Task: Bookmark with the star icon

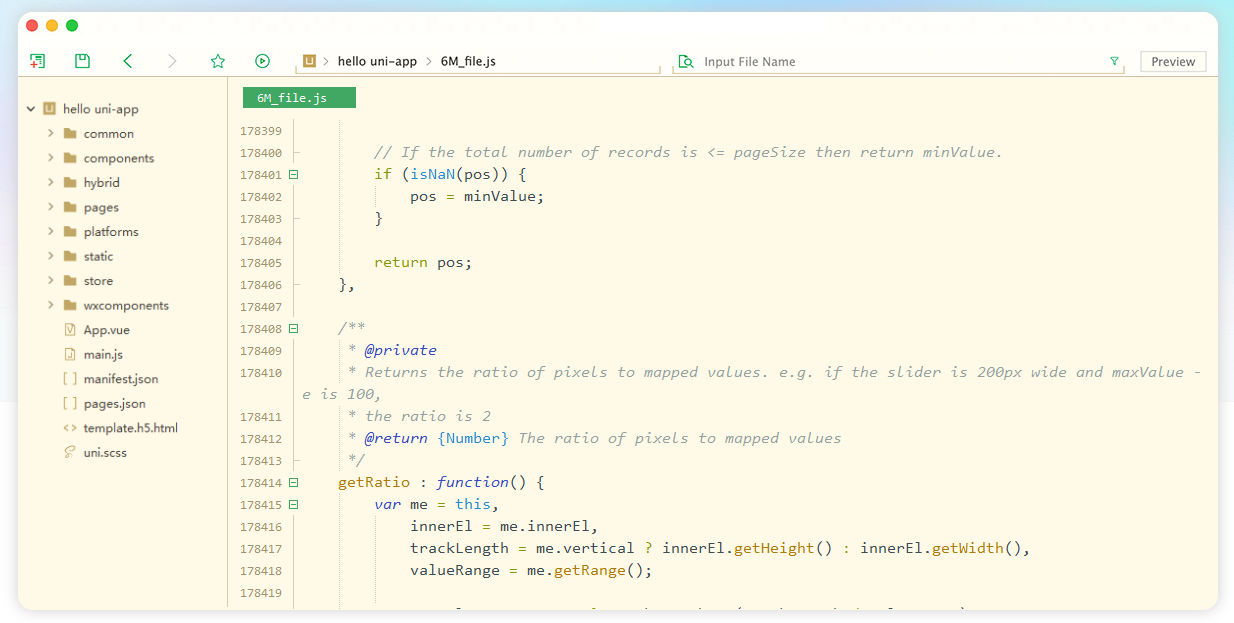Action: pyautogui.click(x=218, y=61)
